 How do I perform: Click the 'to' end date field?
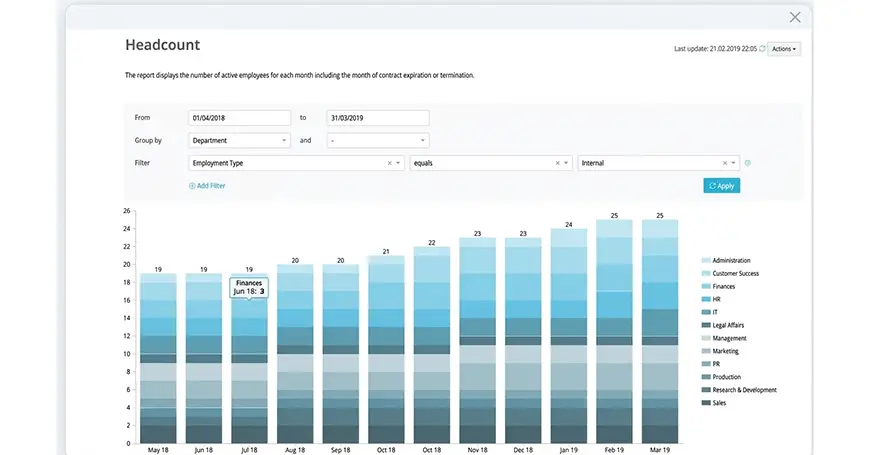378,118
